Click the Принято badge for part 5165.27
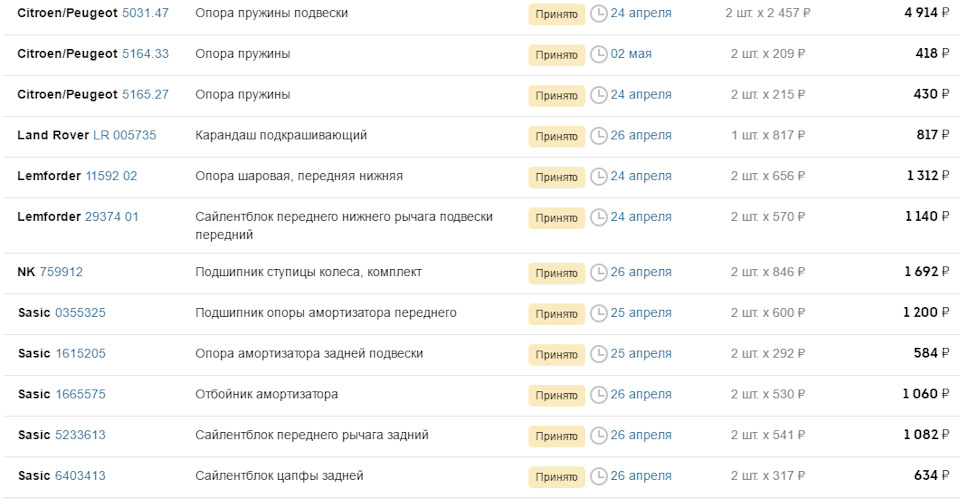 click(x=556, y=95)
